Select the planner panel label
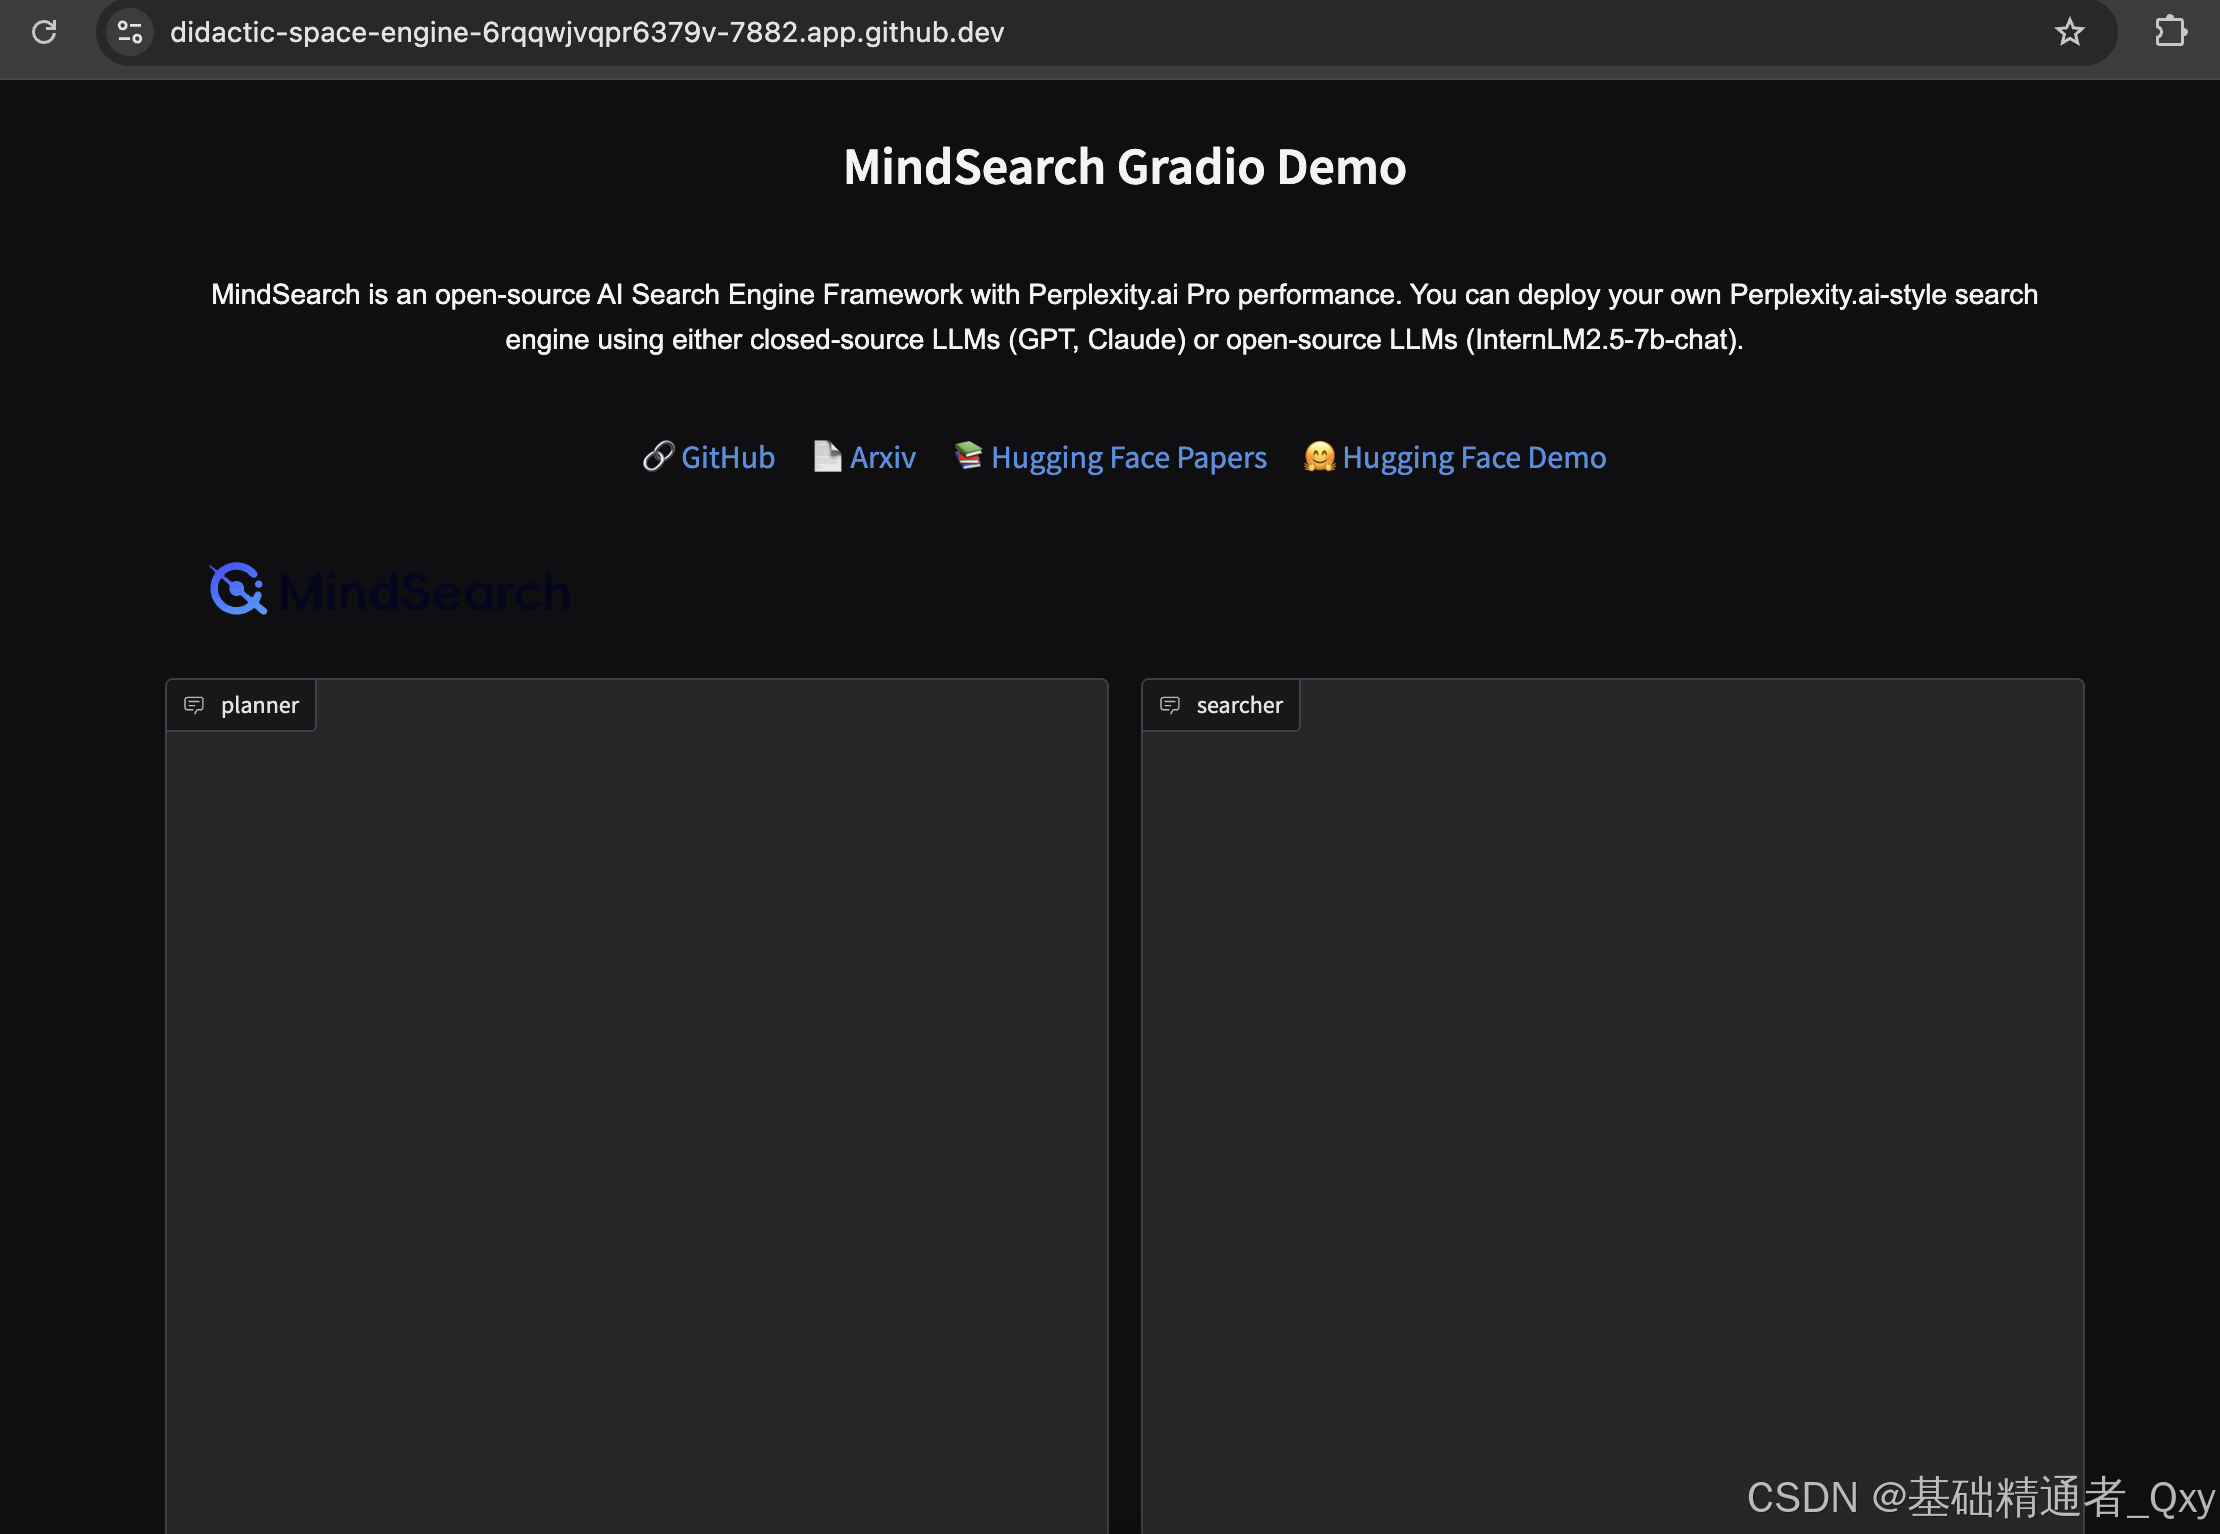This screenshot has width=2220, height=1534. pos(259,705)
